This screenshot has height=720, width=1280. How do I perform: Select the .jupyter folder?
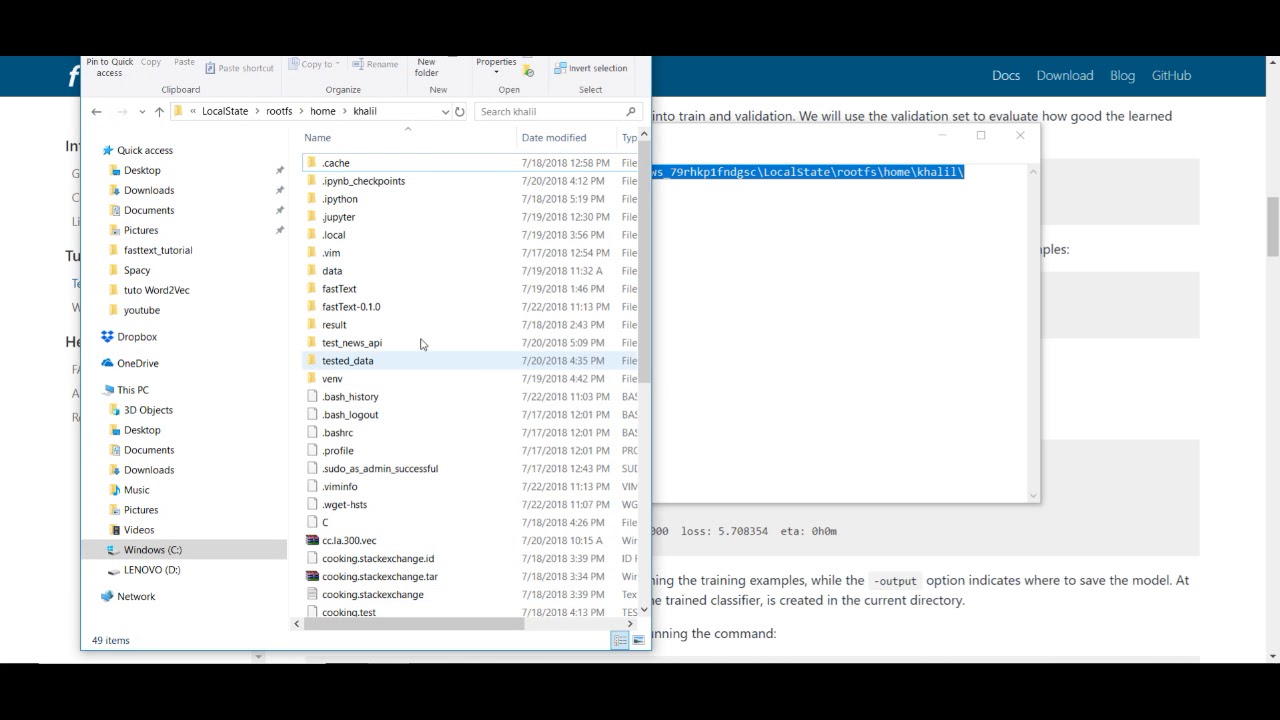[x=339, y=217]
